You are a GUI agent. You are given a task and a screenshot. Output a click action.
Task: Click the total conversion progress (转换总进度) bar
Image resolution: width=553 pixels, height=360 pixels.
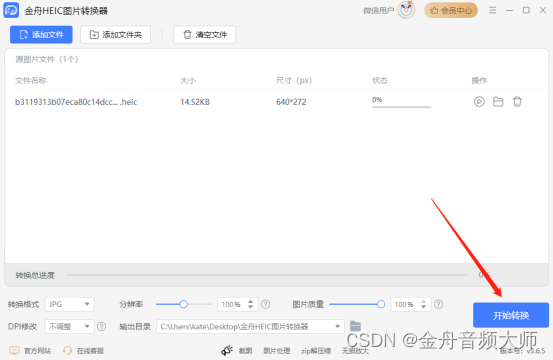(x=267, y=275)
